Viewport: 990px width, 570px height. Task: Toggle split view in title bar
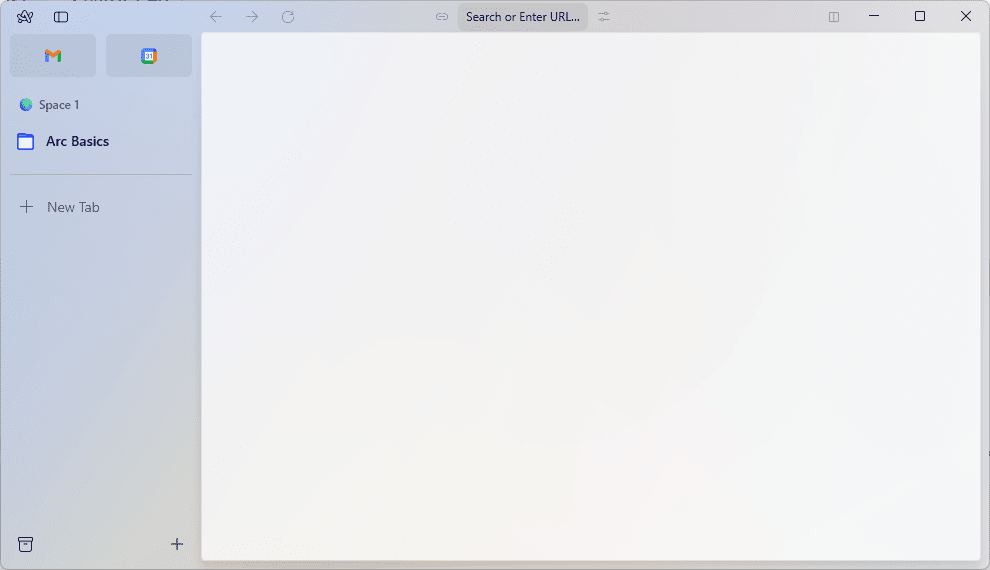point(834,17)
